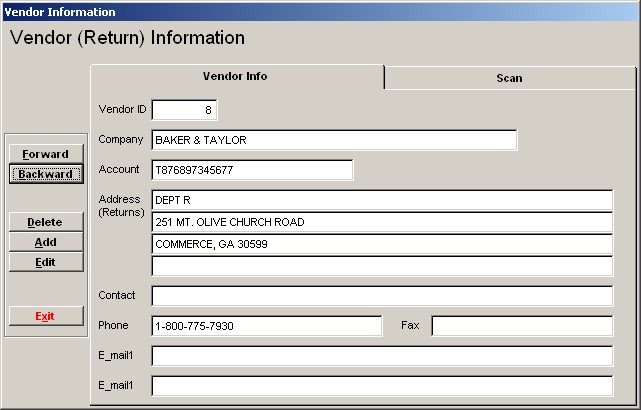Click the Vendor ID label
The width and height of the screenshot is (641, 410).
pyautogui.click(x=122, y=109)
